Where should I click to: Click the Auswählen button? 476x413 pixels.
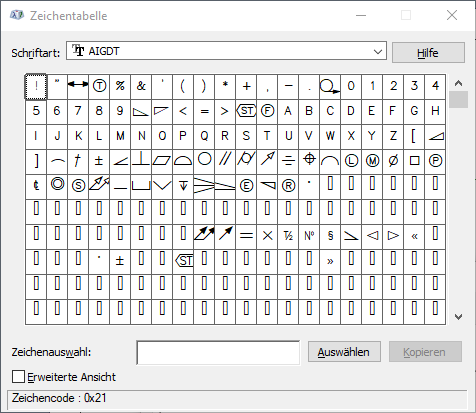click(344, 352)
